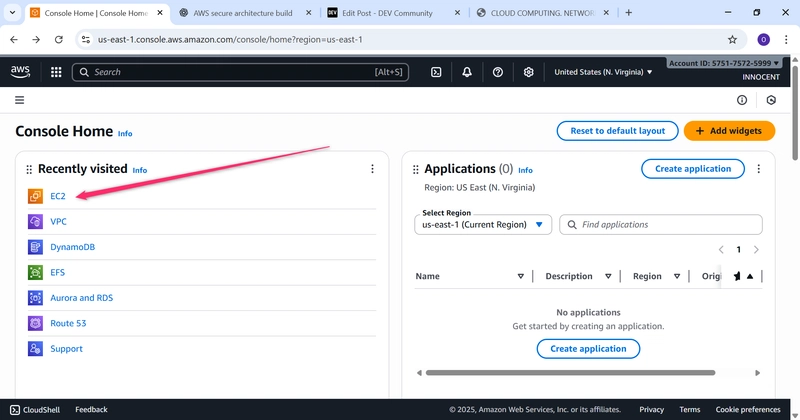Screen dimensions: 800x420
Task: Click the Add widgets button
Action: click(729, 131)
